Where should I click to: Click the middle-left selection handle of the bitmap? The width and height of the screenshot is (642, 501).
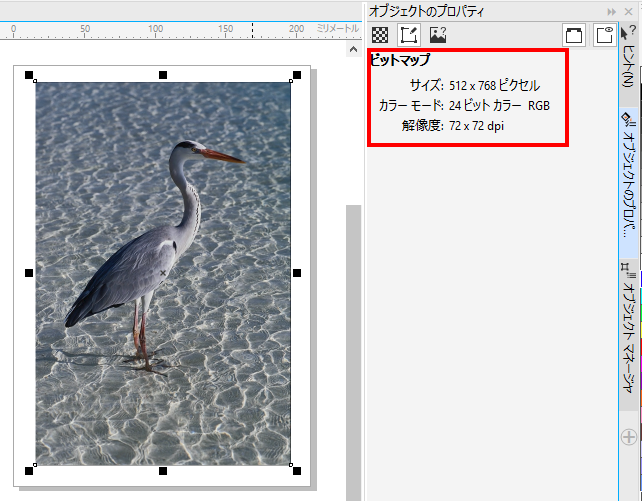29,273
